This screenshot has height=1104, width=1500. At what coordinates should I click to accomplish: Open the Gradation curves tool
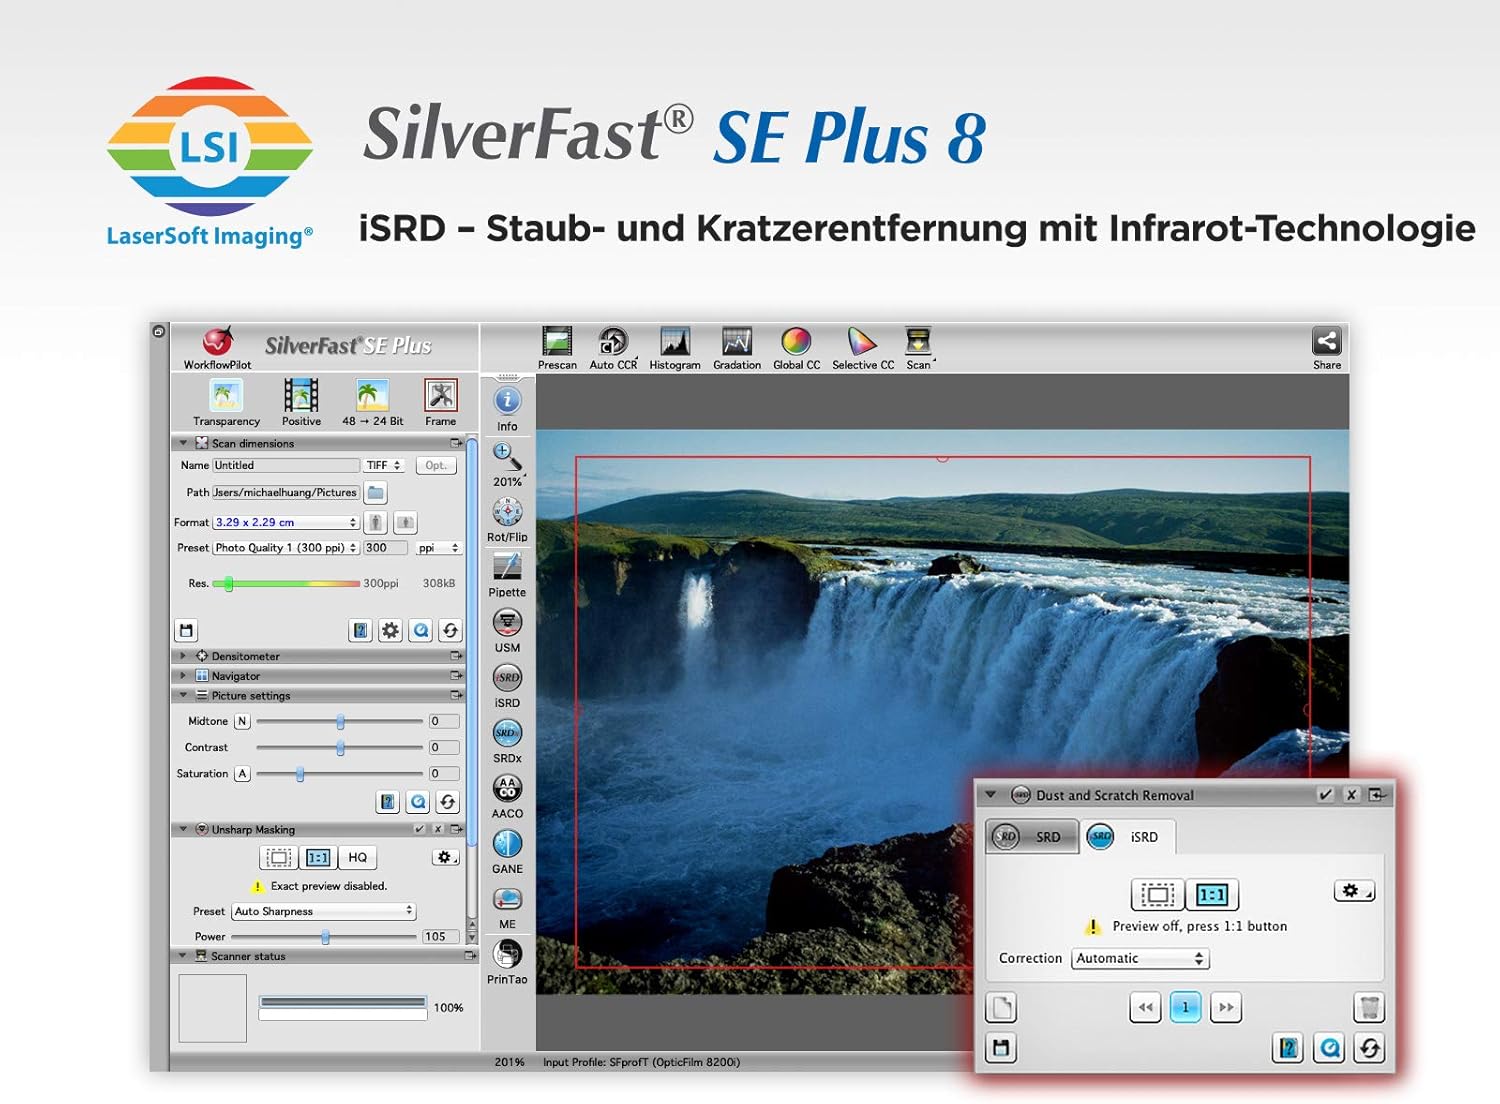point(737,348)
